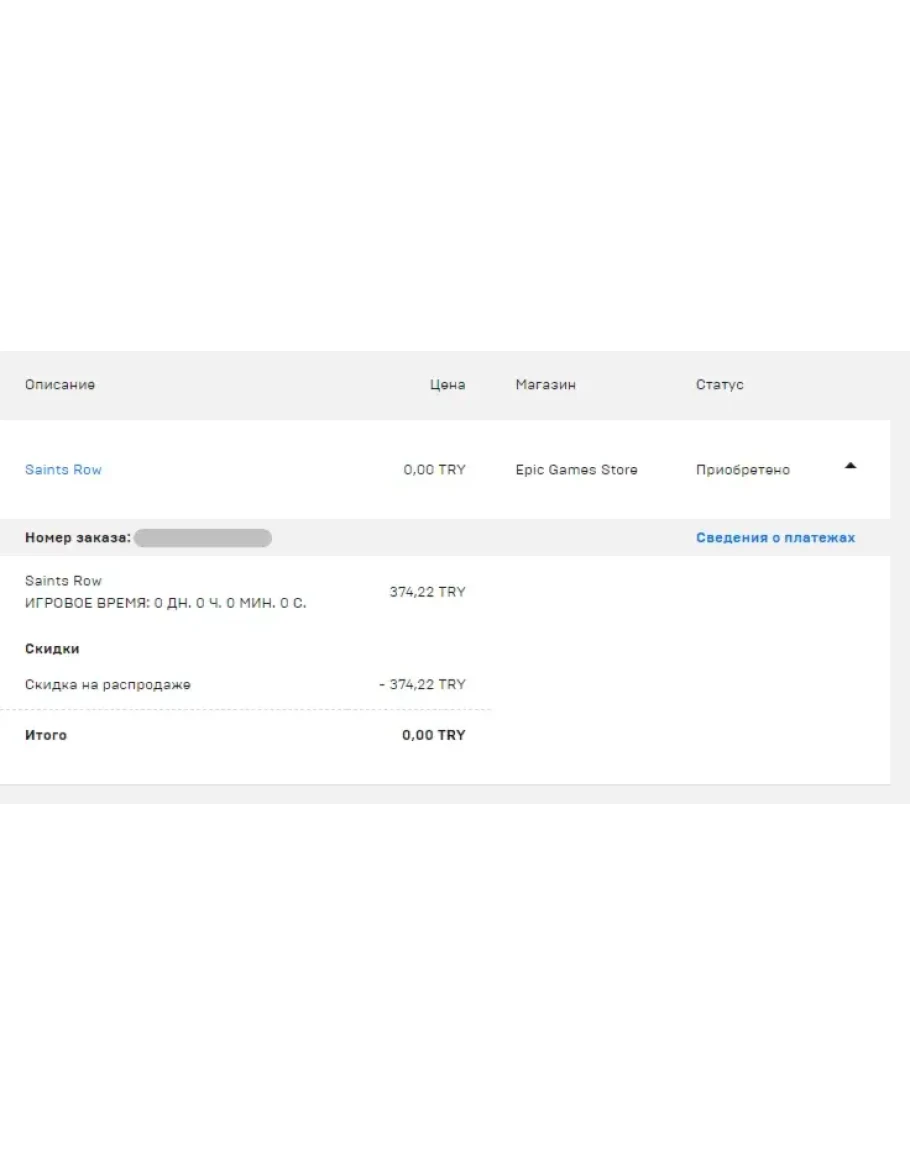
Task: Click the Итого total label
Action: coord(46,735)
